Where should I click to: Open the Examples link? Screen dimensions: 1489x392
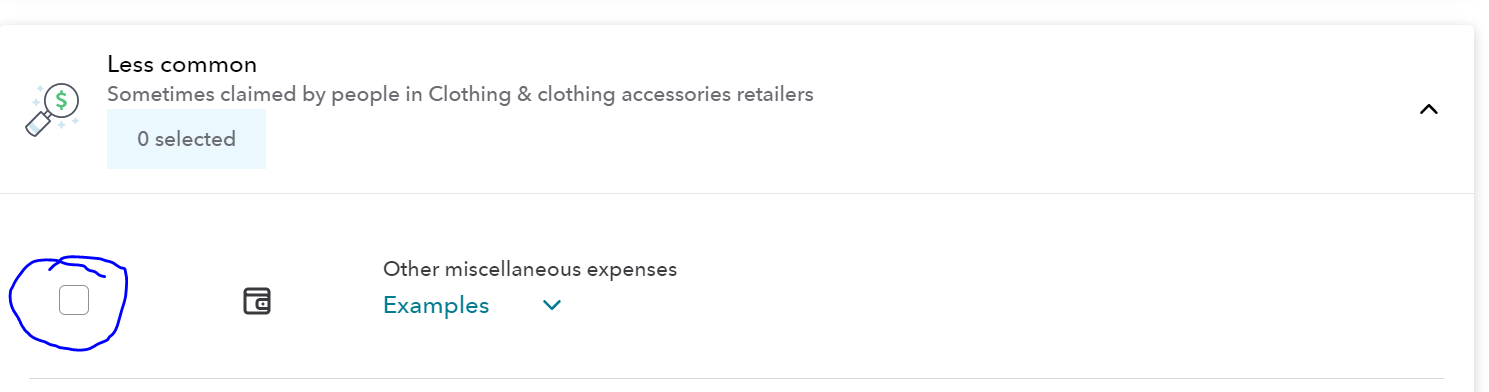(436, 305)
